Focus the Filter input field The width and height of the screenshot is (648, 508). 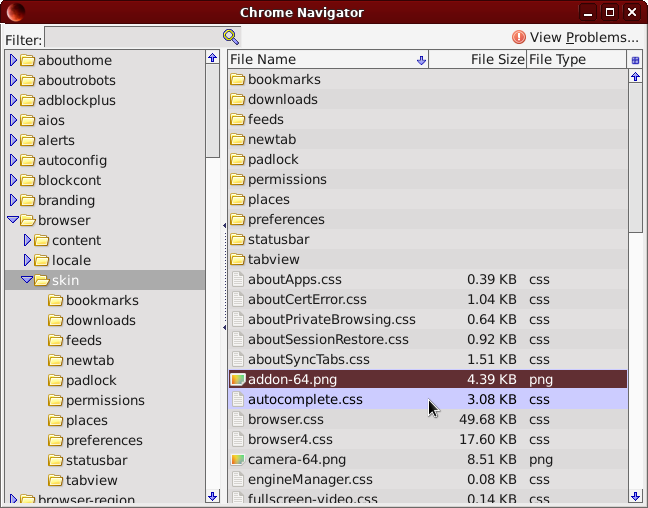point(133,37)
